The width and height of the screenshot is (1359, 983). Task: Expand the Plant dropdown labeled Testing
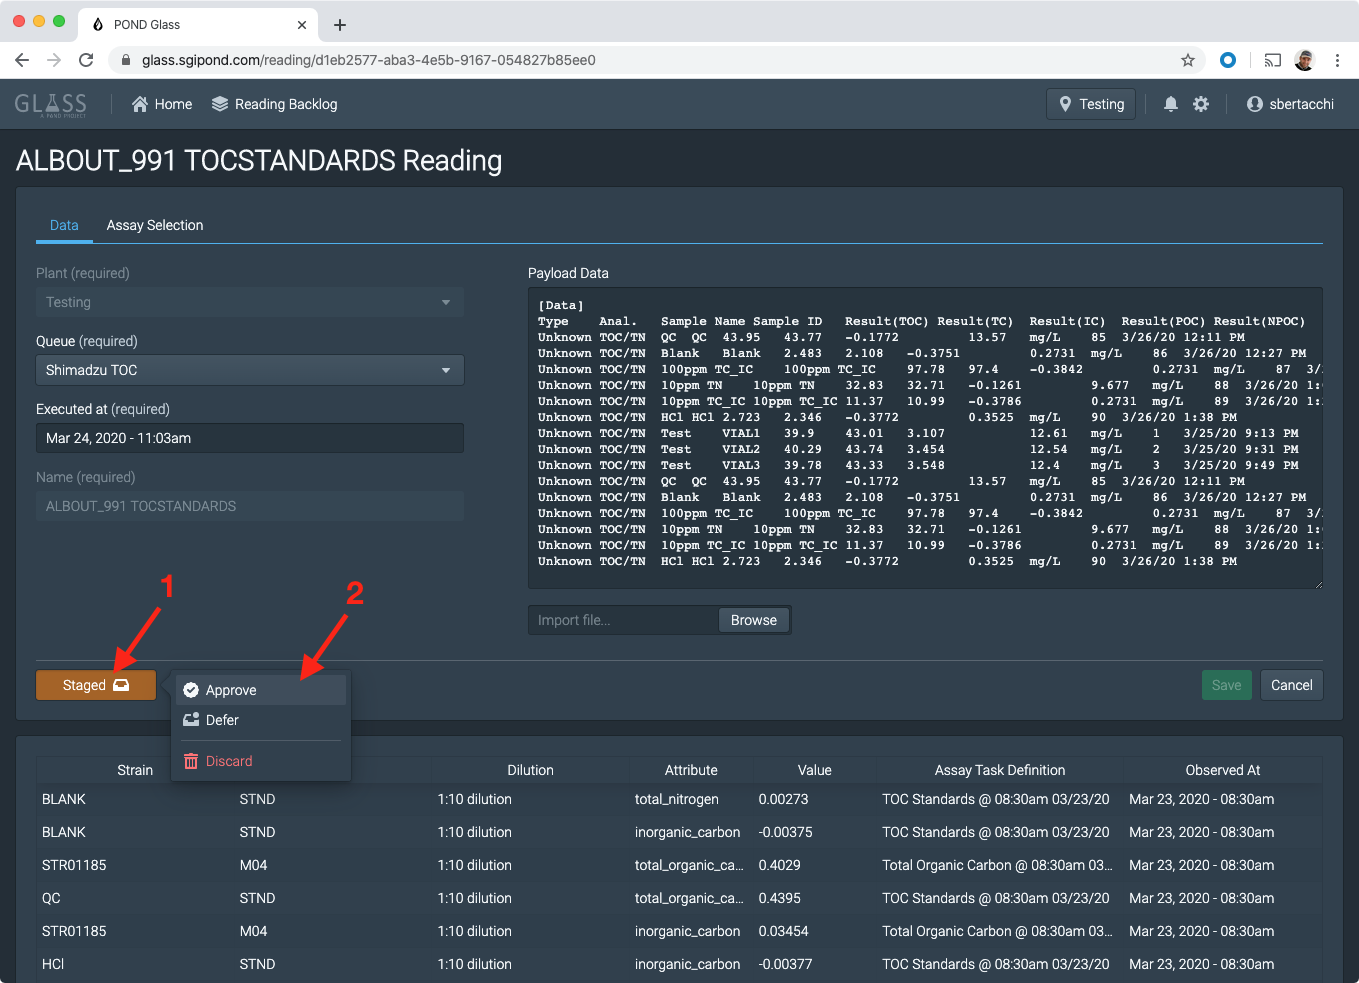tap(248, 302)
